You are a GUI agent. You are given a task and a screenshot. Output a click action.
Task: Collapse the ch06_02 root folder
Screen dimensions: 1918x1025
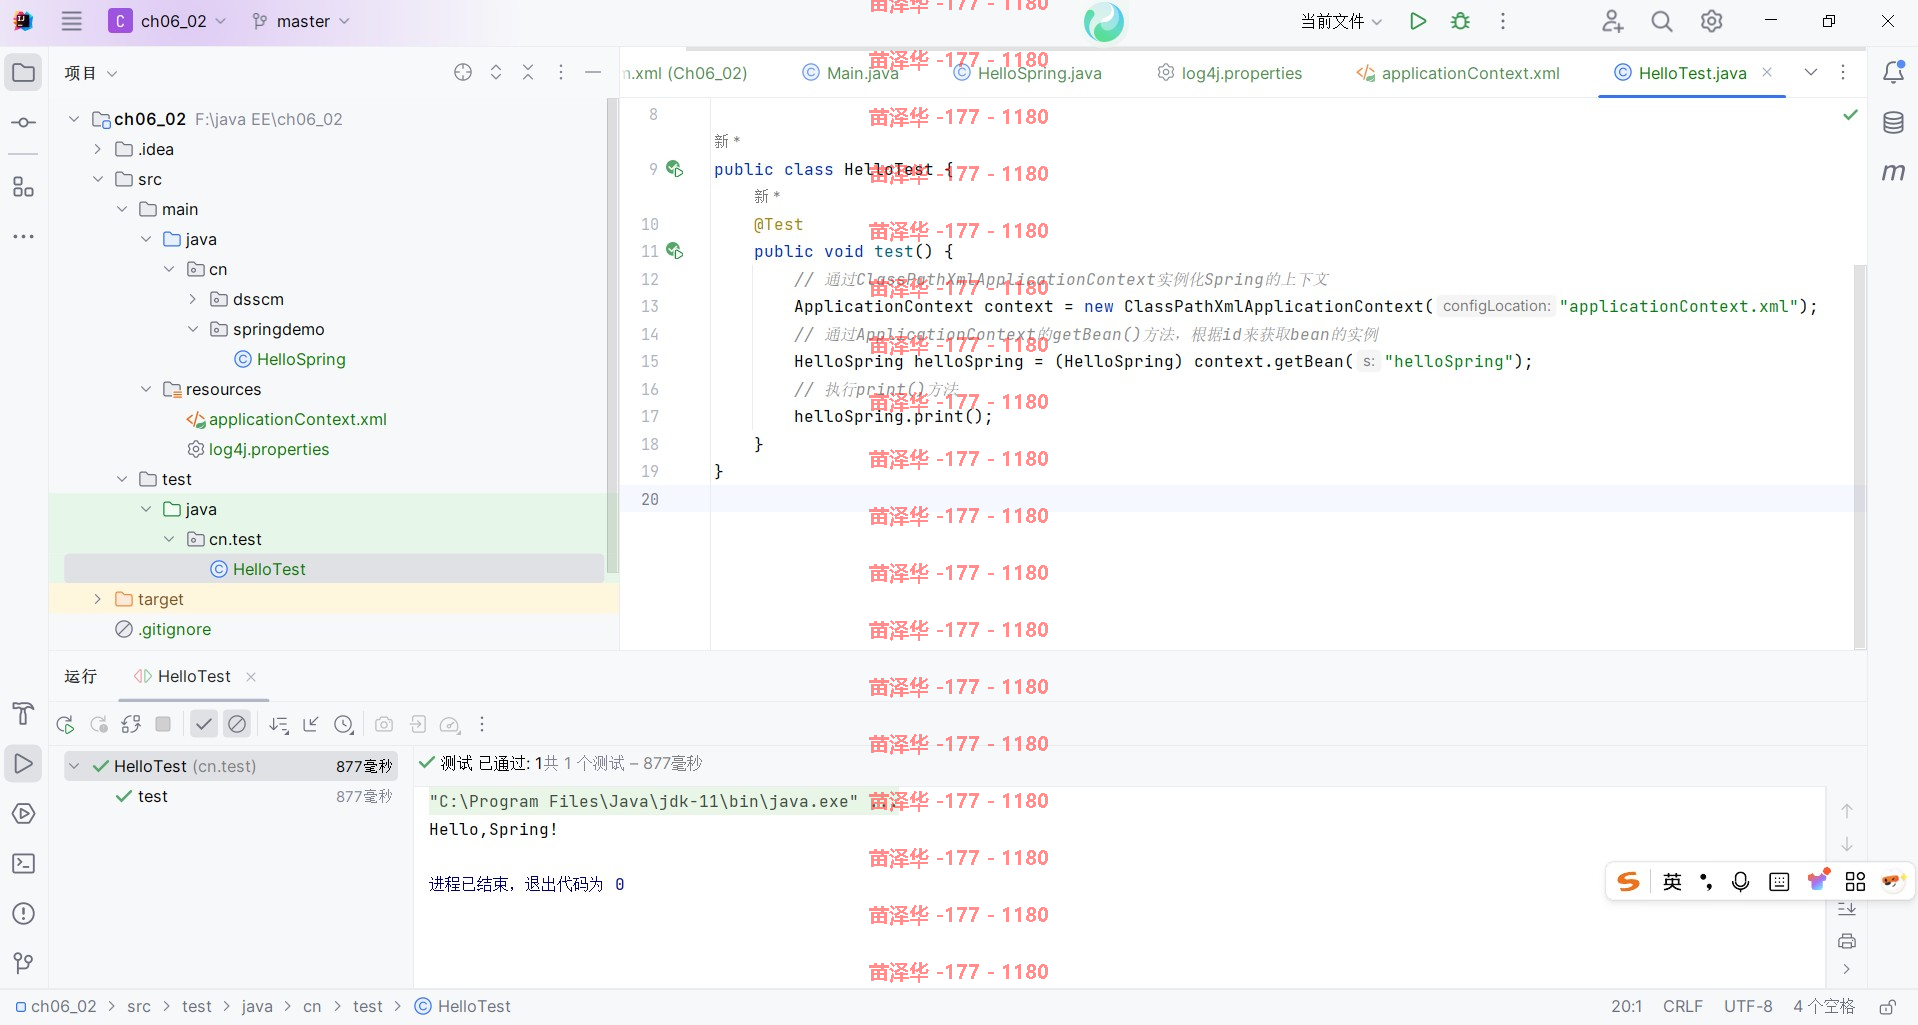click(73, 119)
